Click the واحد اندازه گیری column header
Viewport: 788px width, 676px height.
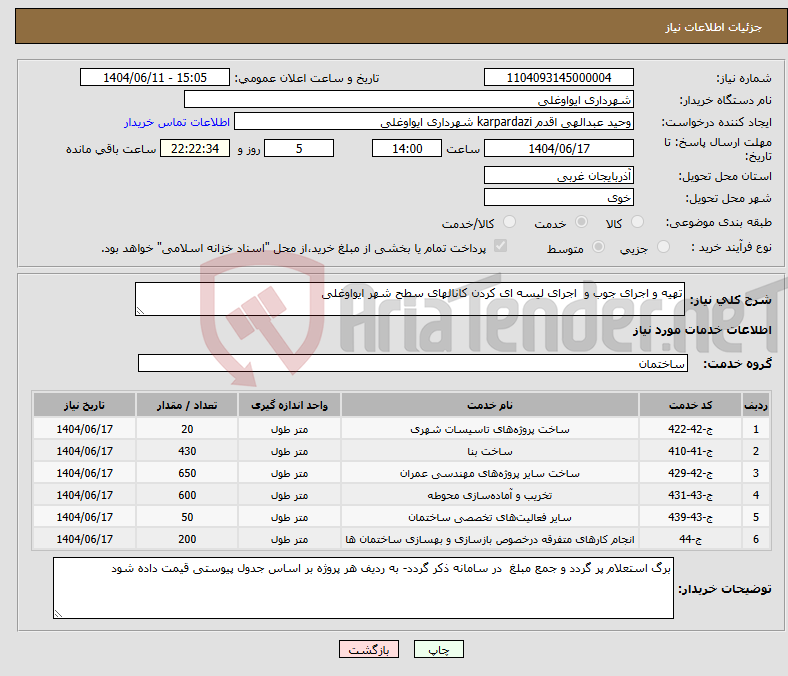289,405
